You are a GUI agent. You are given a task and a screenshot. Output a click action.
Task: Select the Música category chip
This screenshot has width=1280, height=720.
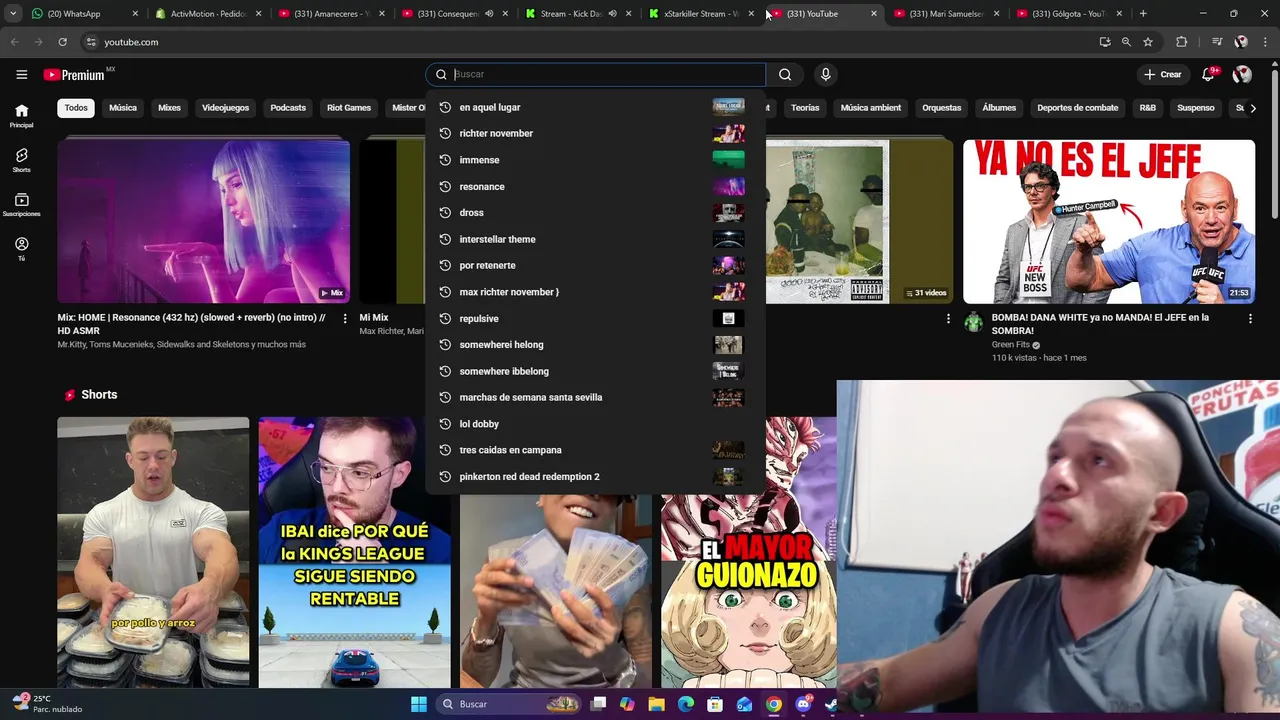click(x=123, y=108)
